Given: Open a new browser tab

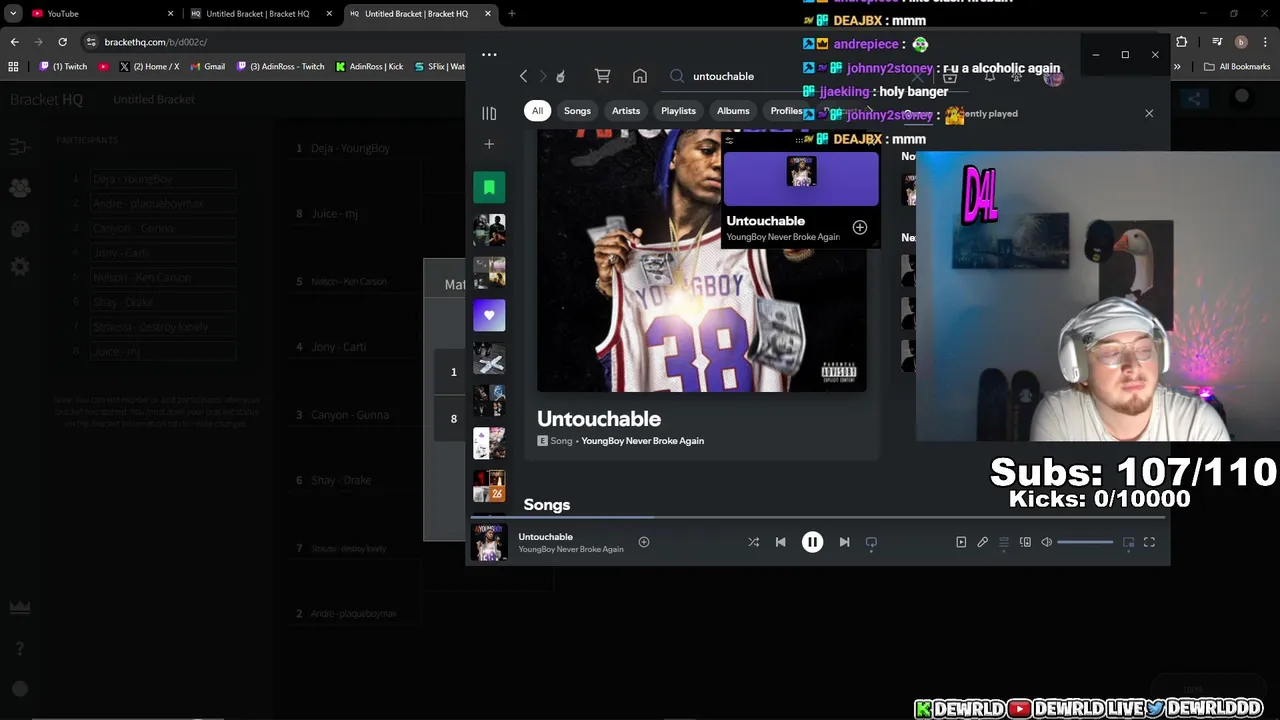Looking at the screenshot, I should 511,14.
